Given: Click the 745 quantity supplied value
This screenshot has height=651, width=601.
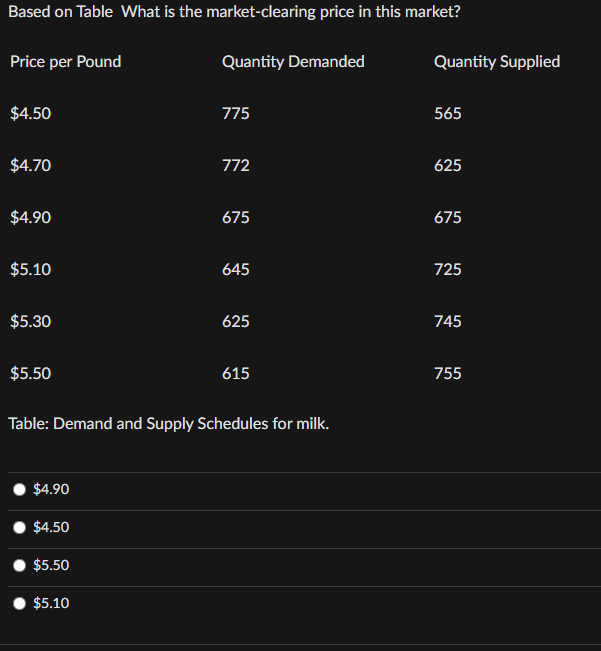Looking at the screenshot, I should (x=448, y=322).
